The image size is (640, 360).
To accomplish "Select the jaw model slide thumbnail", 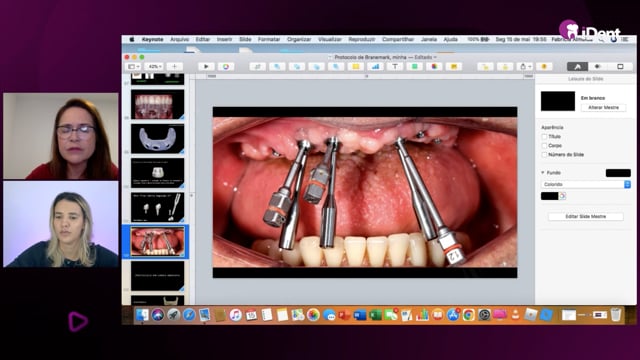I will [158, 138].
